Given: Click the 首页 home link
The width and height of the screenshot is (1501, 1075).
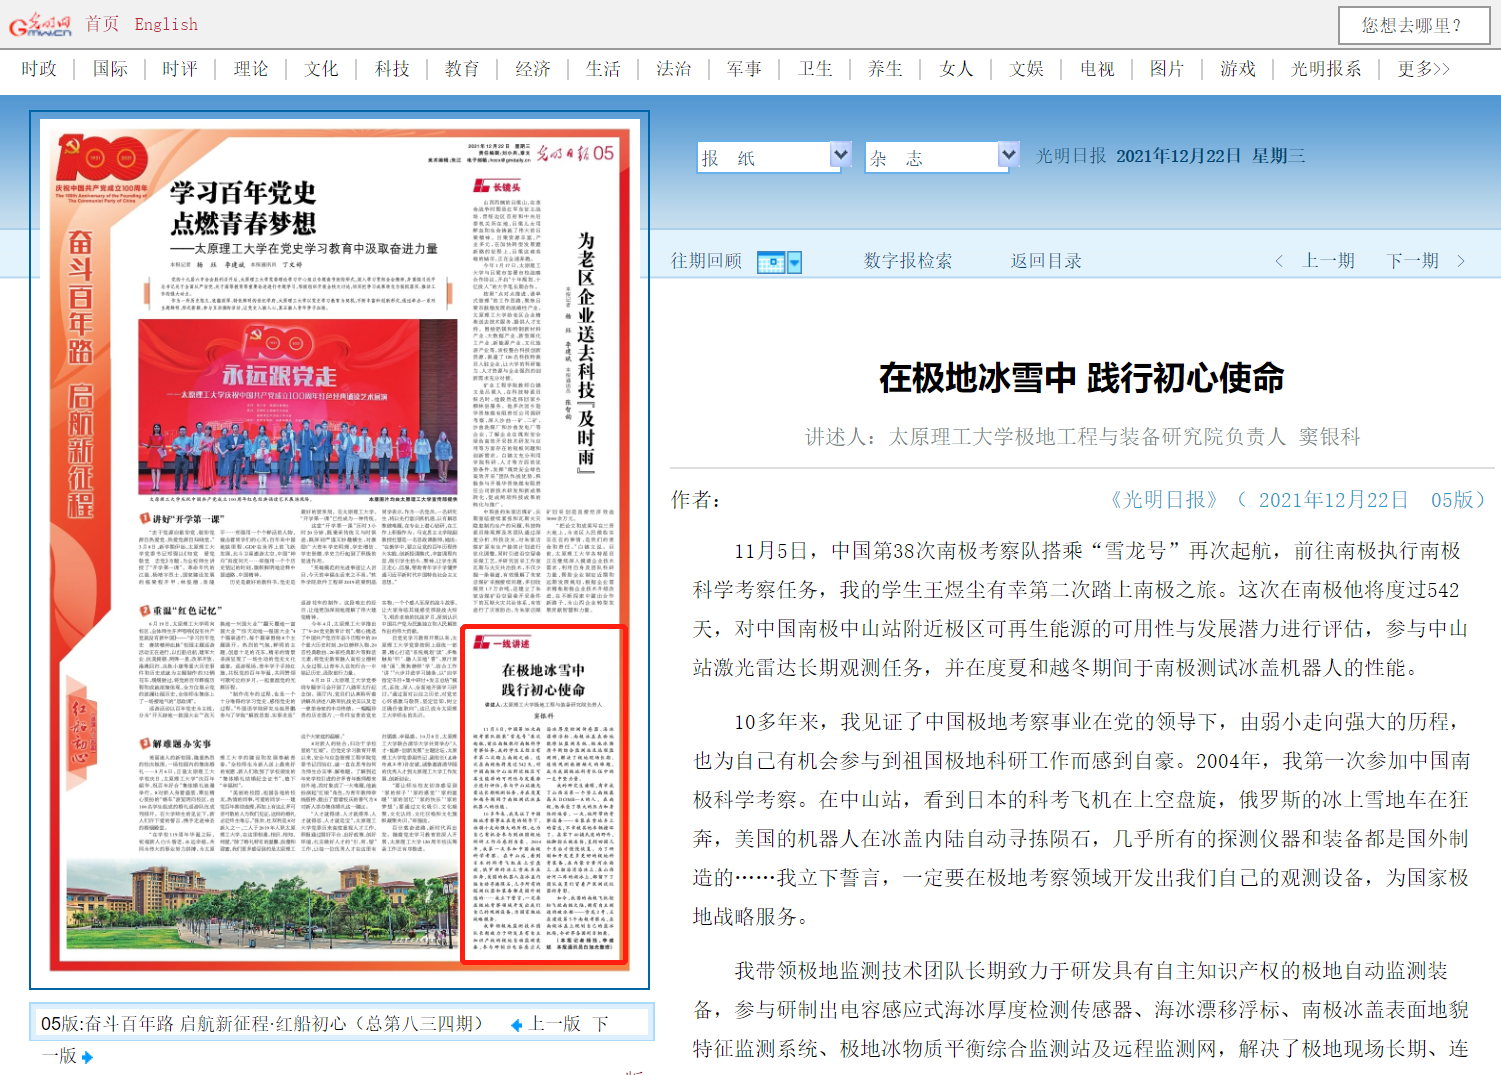Looking at the screenshot, I should point(101,24).
